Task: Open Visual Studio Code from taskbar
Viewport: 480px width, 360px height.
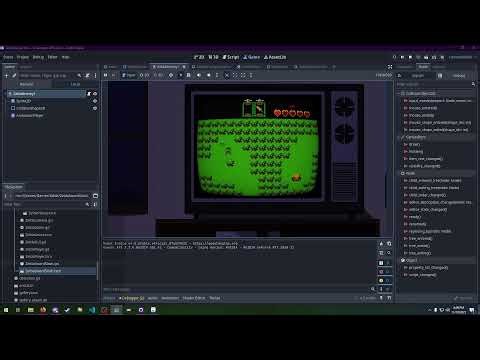Action: point(92,310)
